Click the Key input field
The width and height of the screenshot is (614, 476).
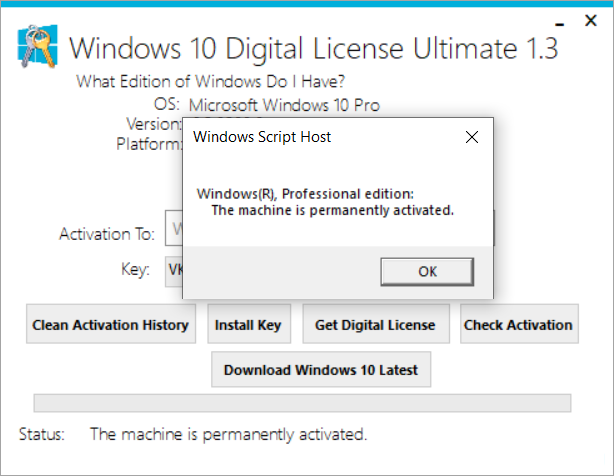point(174,271)
